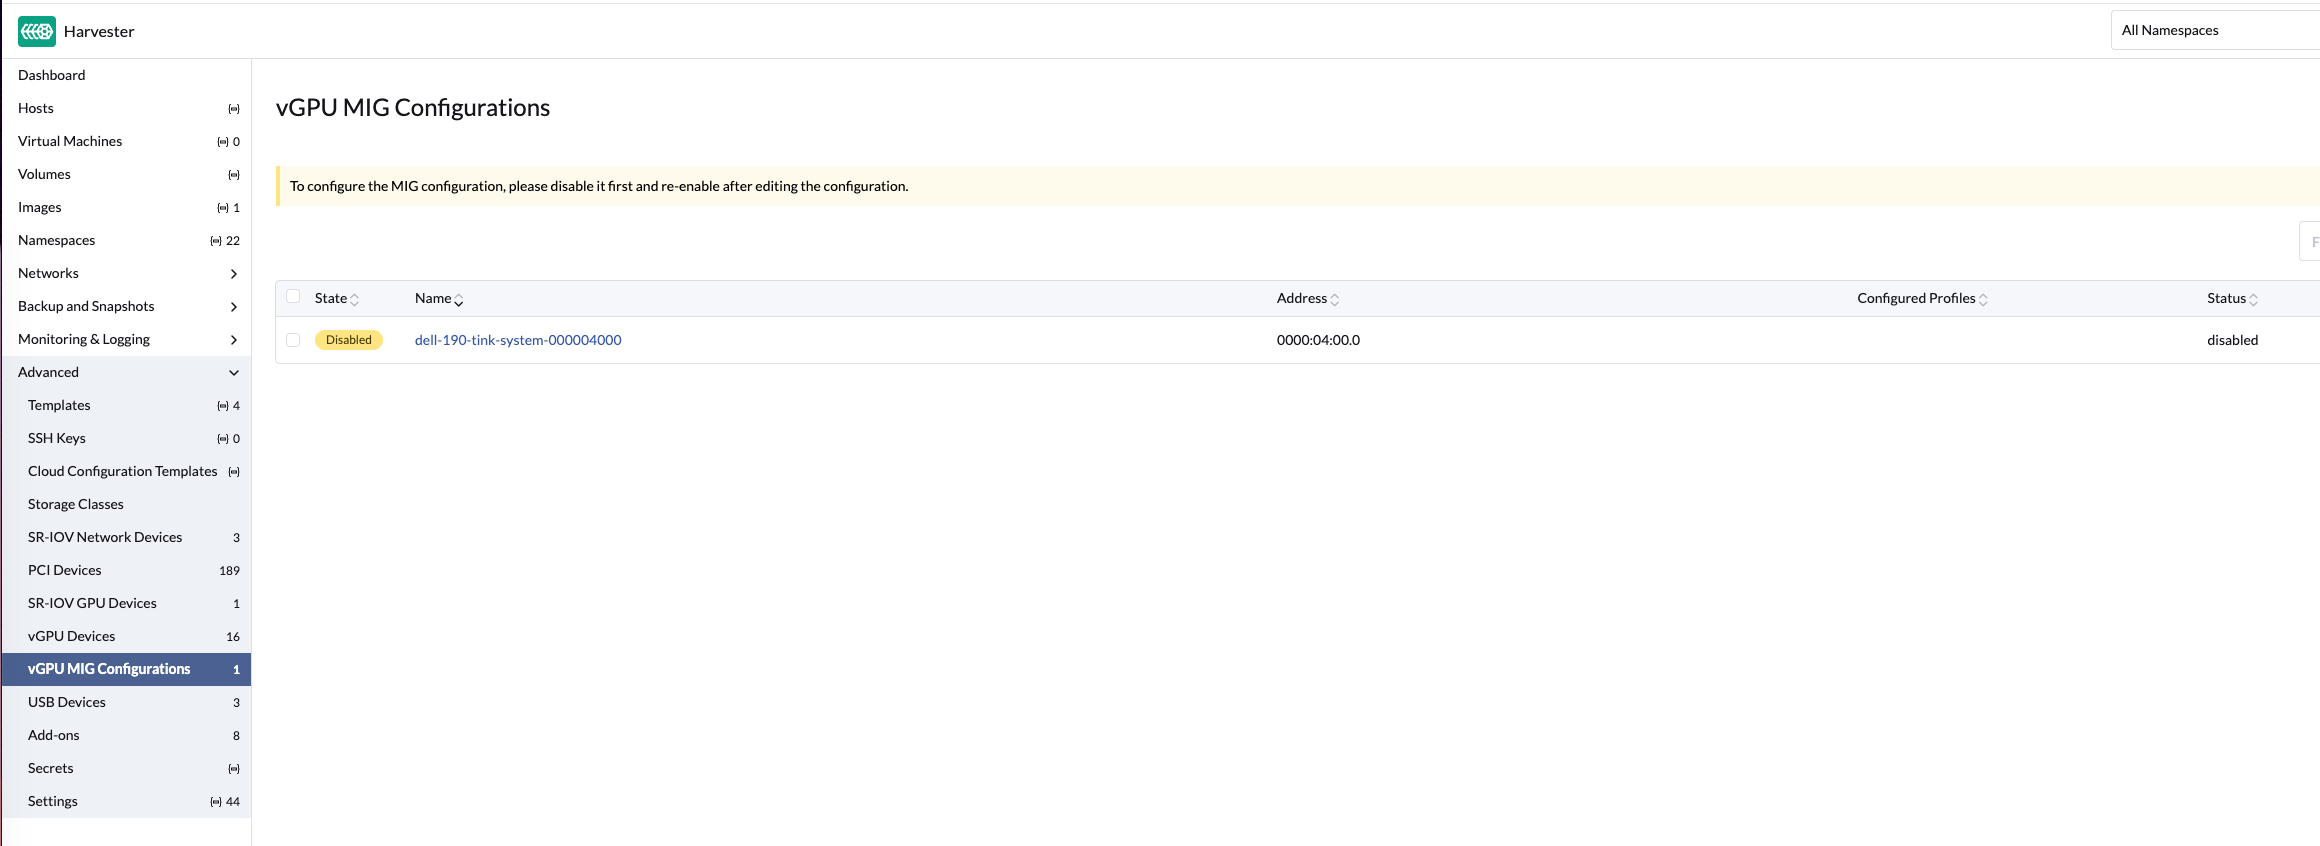Open the dell-190-tink-system-000004000 link

click(x=518, y=340)
